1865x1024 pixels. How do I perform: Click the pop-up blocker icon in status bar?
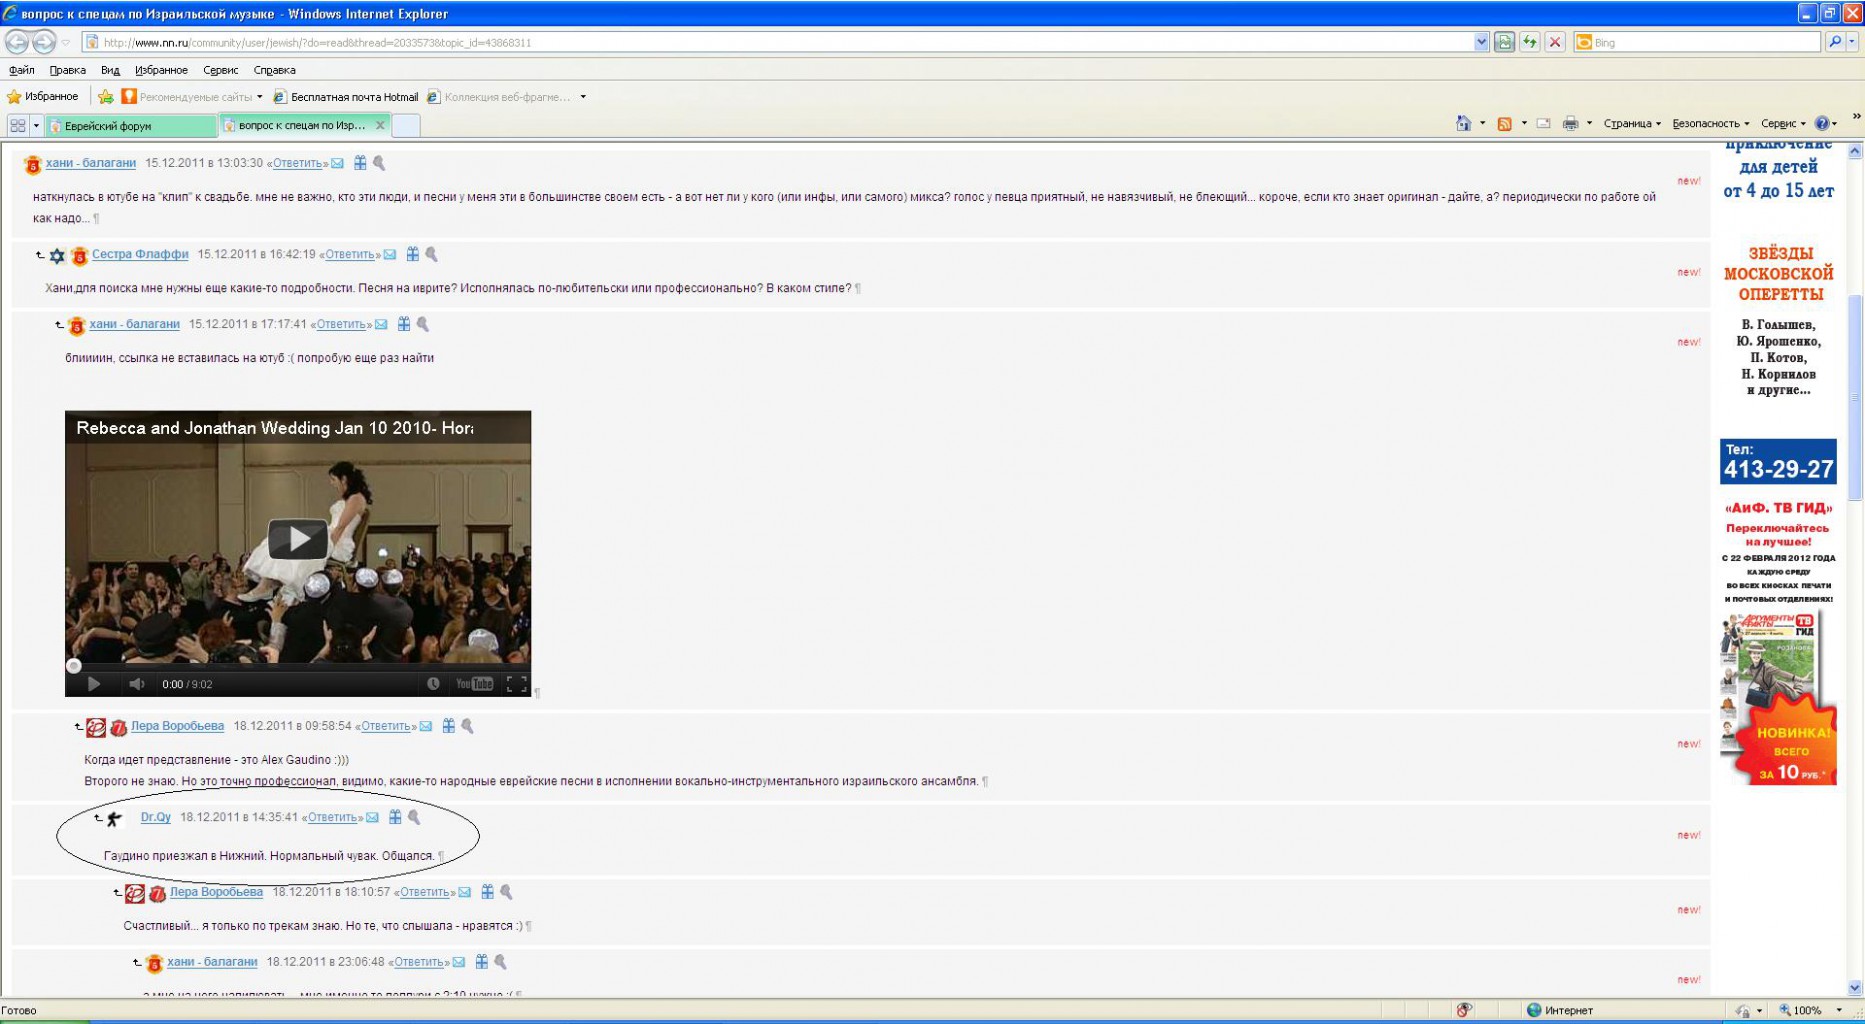tap(1464, 1010)
